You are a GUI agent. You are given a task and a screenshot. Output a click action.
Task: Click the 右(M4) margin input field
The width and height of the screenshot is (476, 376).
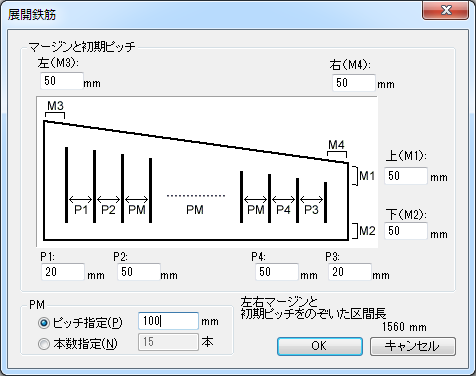coord(354,83)
